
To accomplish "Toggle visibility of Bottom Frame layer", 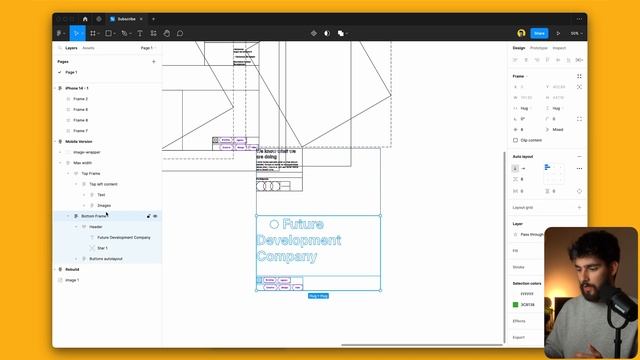I will pos(155,216).
